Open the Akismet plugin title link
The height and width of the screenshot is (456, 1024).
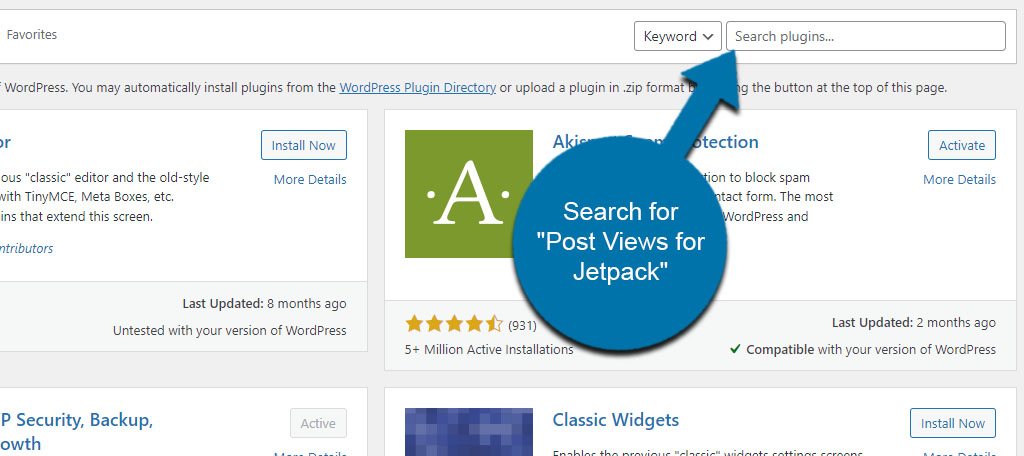click(655, 142)
